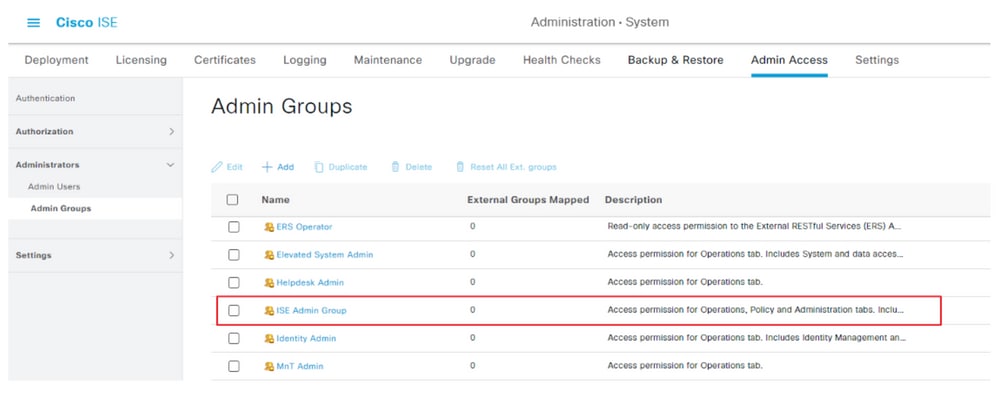Click the Delete trash icon

pyautogui.click(x=395, y=167)
